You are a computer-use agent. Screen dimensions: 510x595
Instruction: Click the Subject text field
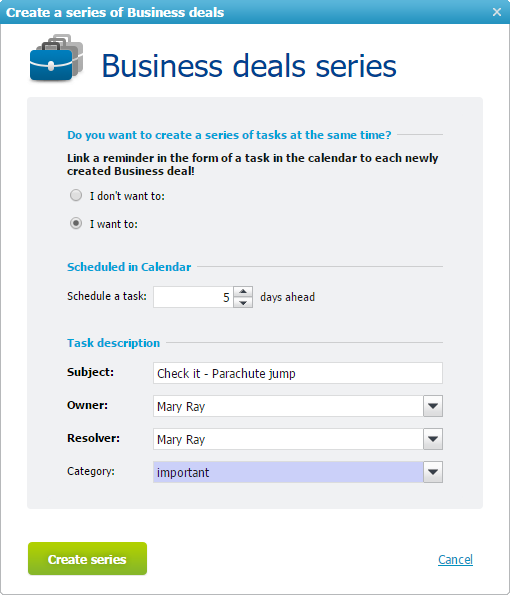click(x=298, y=373)
